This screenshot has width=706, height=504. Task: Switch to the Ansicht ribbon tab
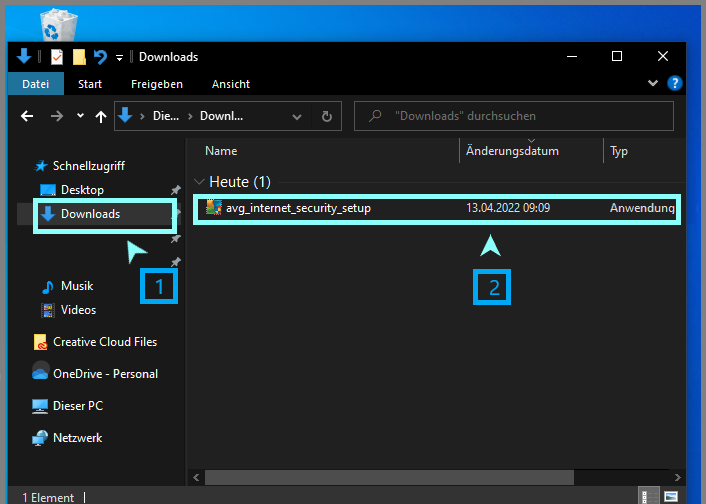(x=231, y=84)
